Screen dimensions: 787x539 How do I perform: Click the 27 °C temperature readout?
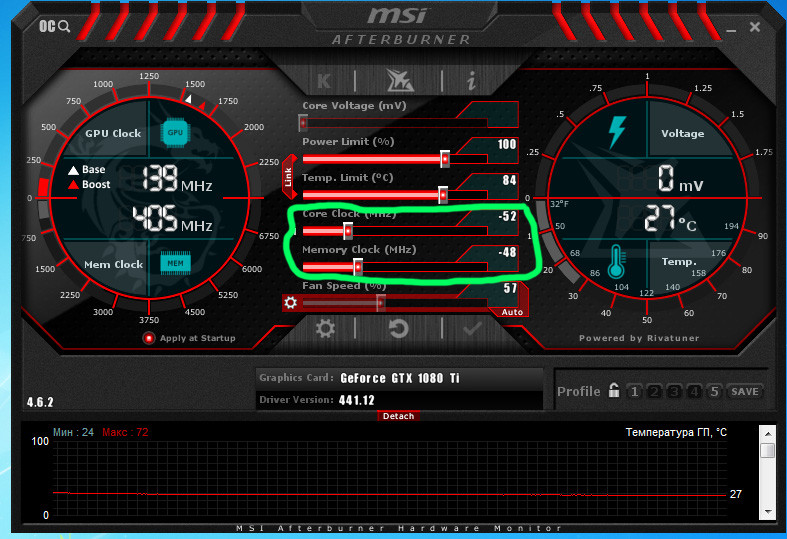coord(671,219)
